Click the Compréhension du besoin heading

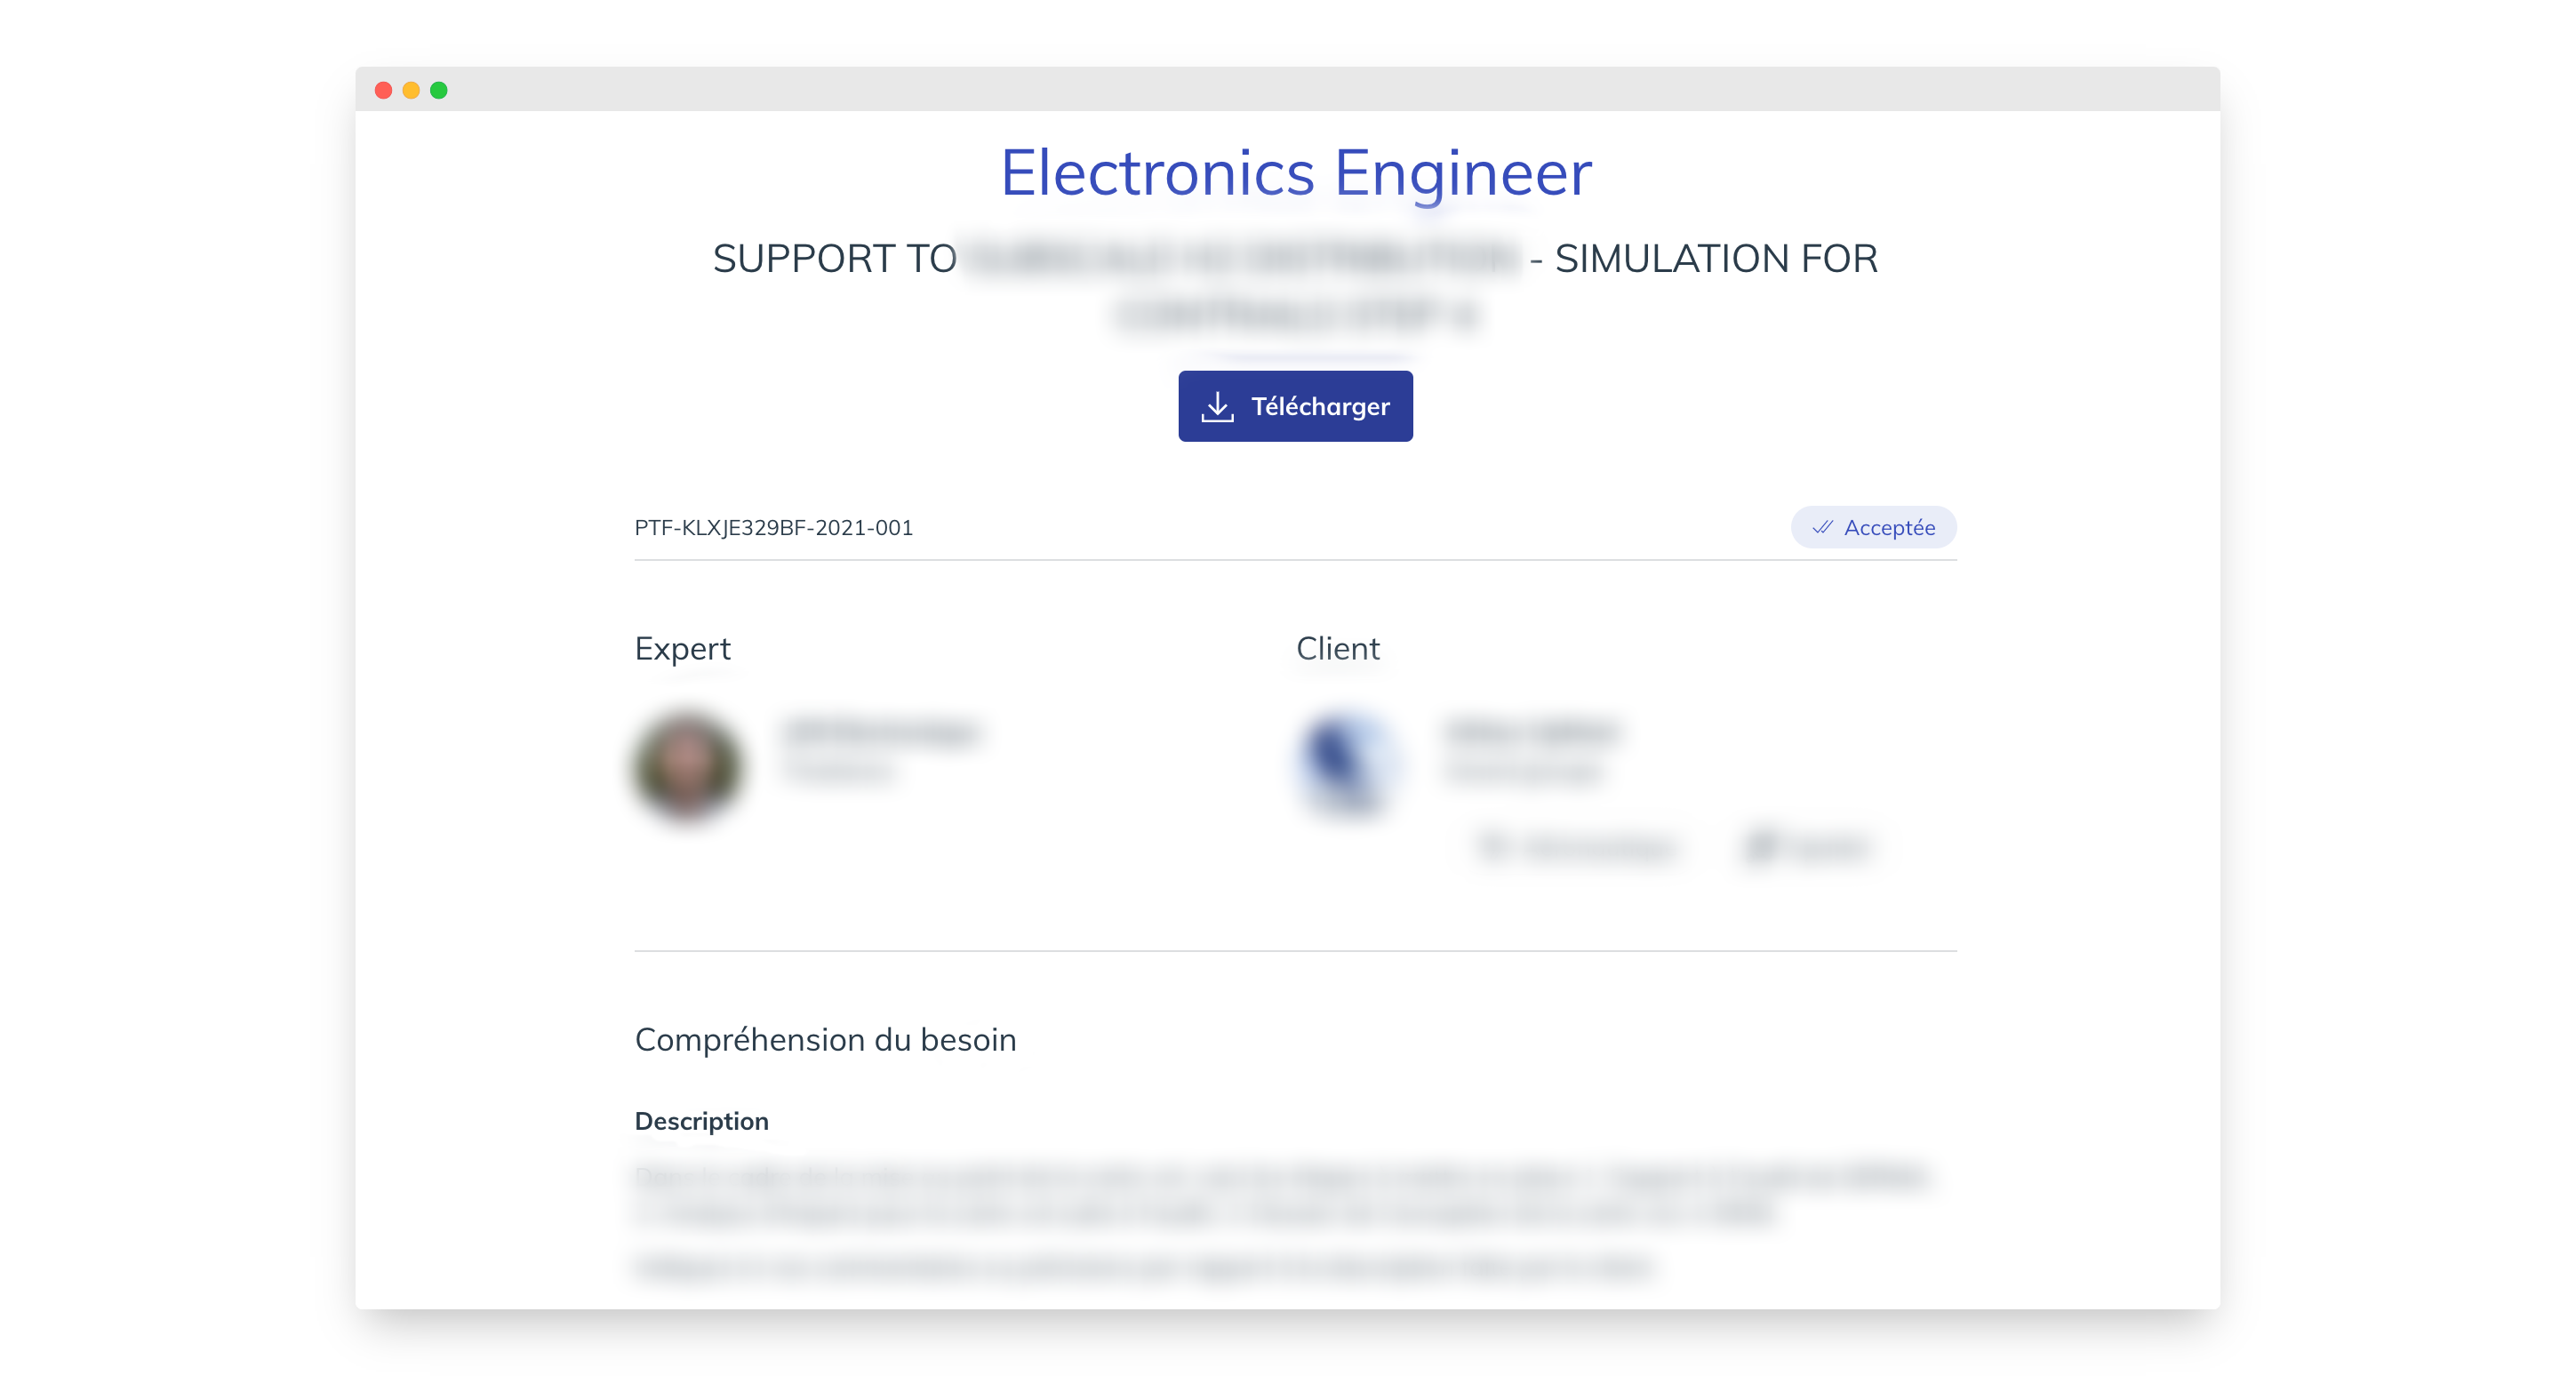pos(825,1040)
